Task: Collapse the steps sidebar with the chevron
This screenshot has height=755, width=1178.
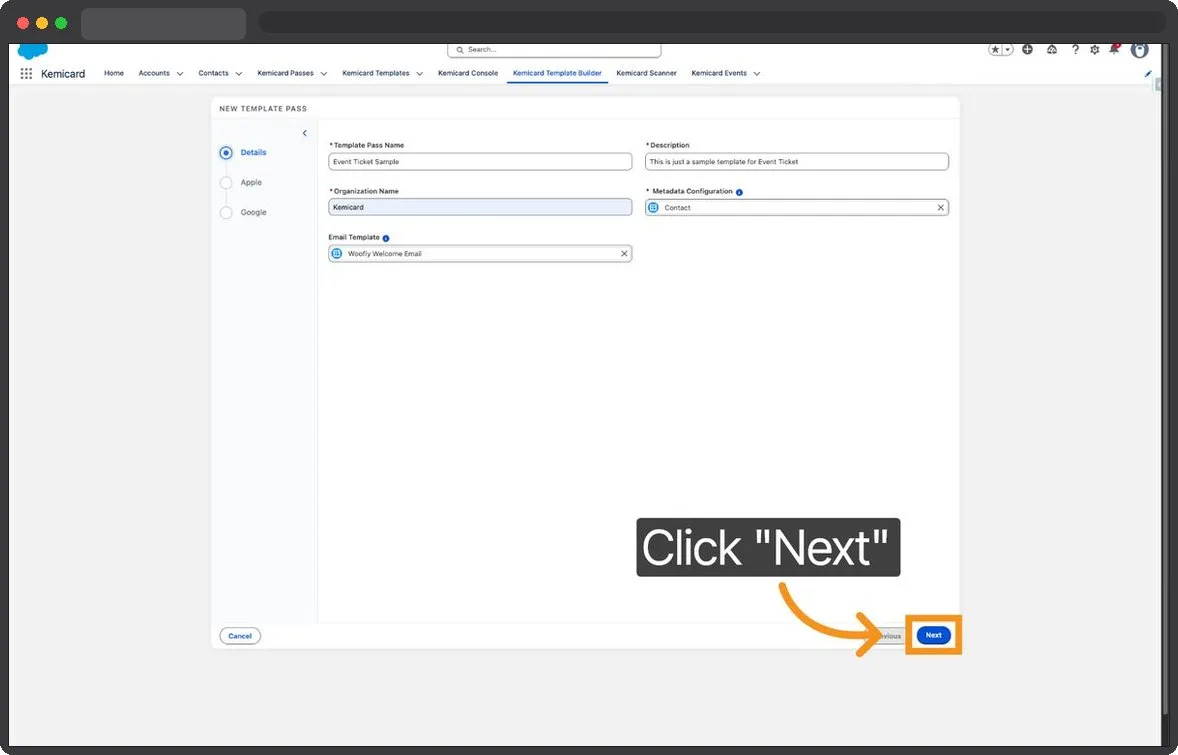Action: coord(304,133)
